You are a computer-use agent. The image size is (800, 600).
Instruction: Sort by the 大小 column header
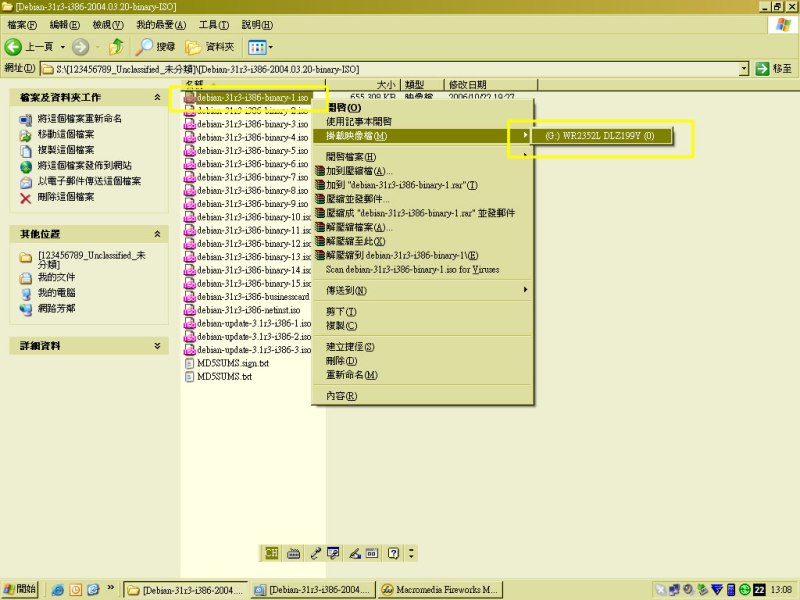point(364,84)
